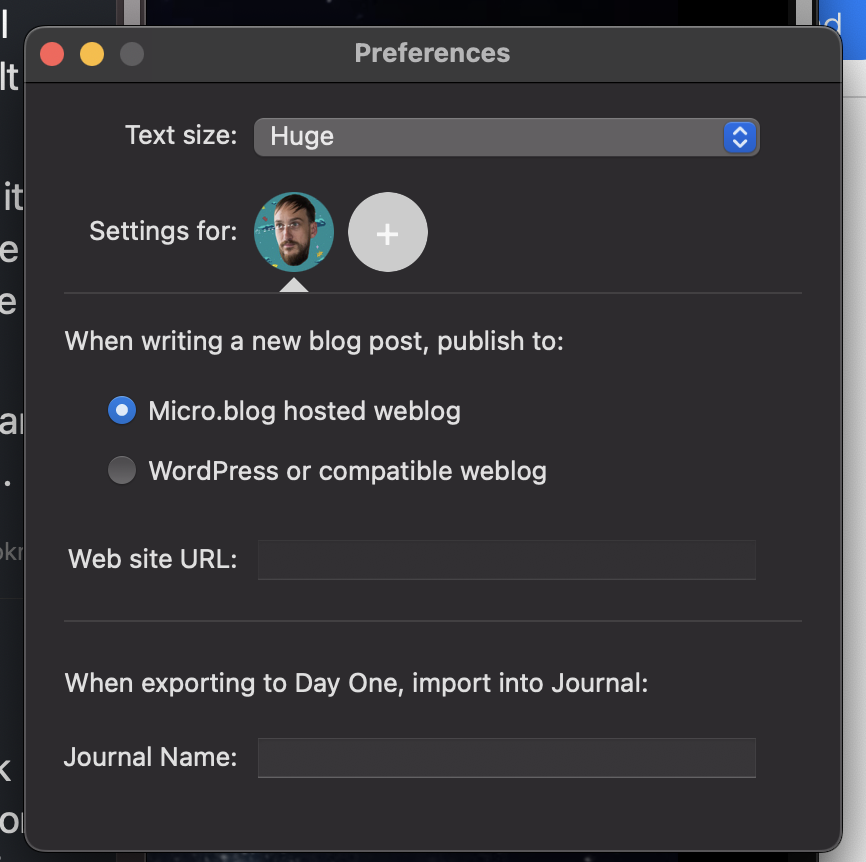
Task: Click the "Text size:" label
Action: point(181,136)
